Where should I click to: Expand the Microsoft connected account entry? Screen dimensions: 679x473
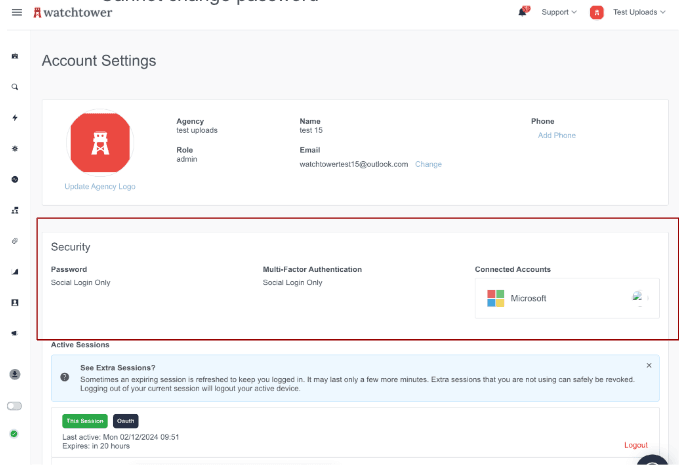(x=646, y=298)
